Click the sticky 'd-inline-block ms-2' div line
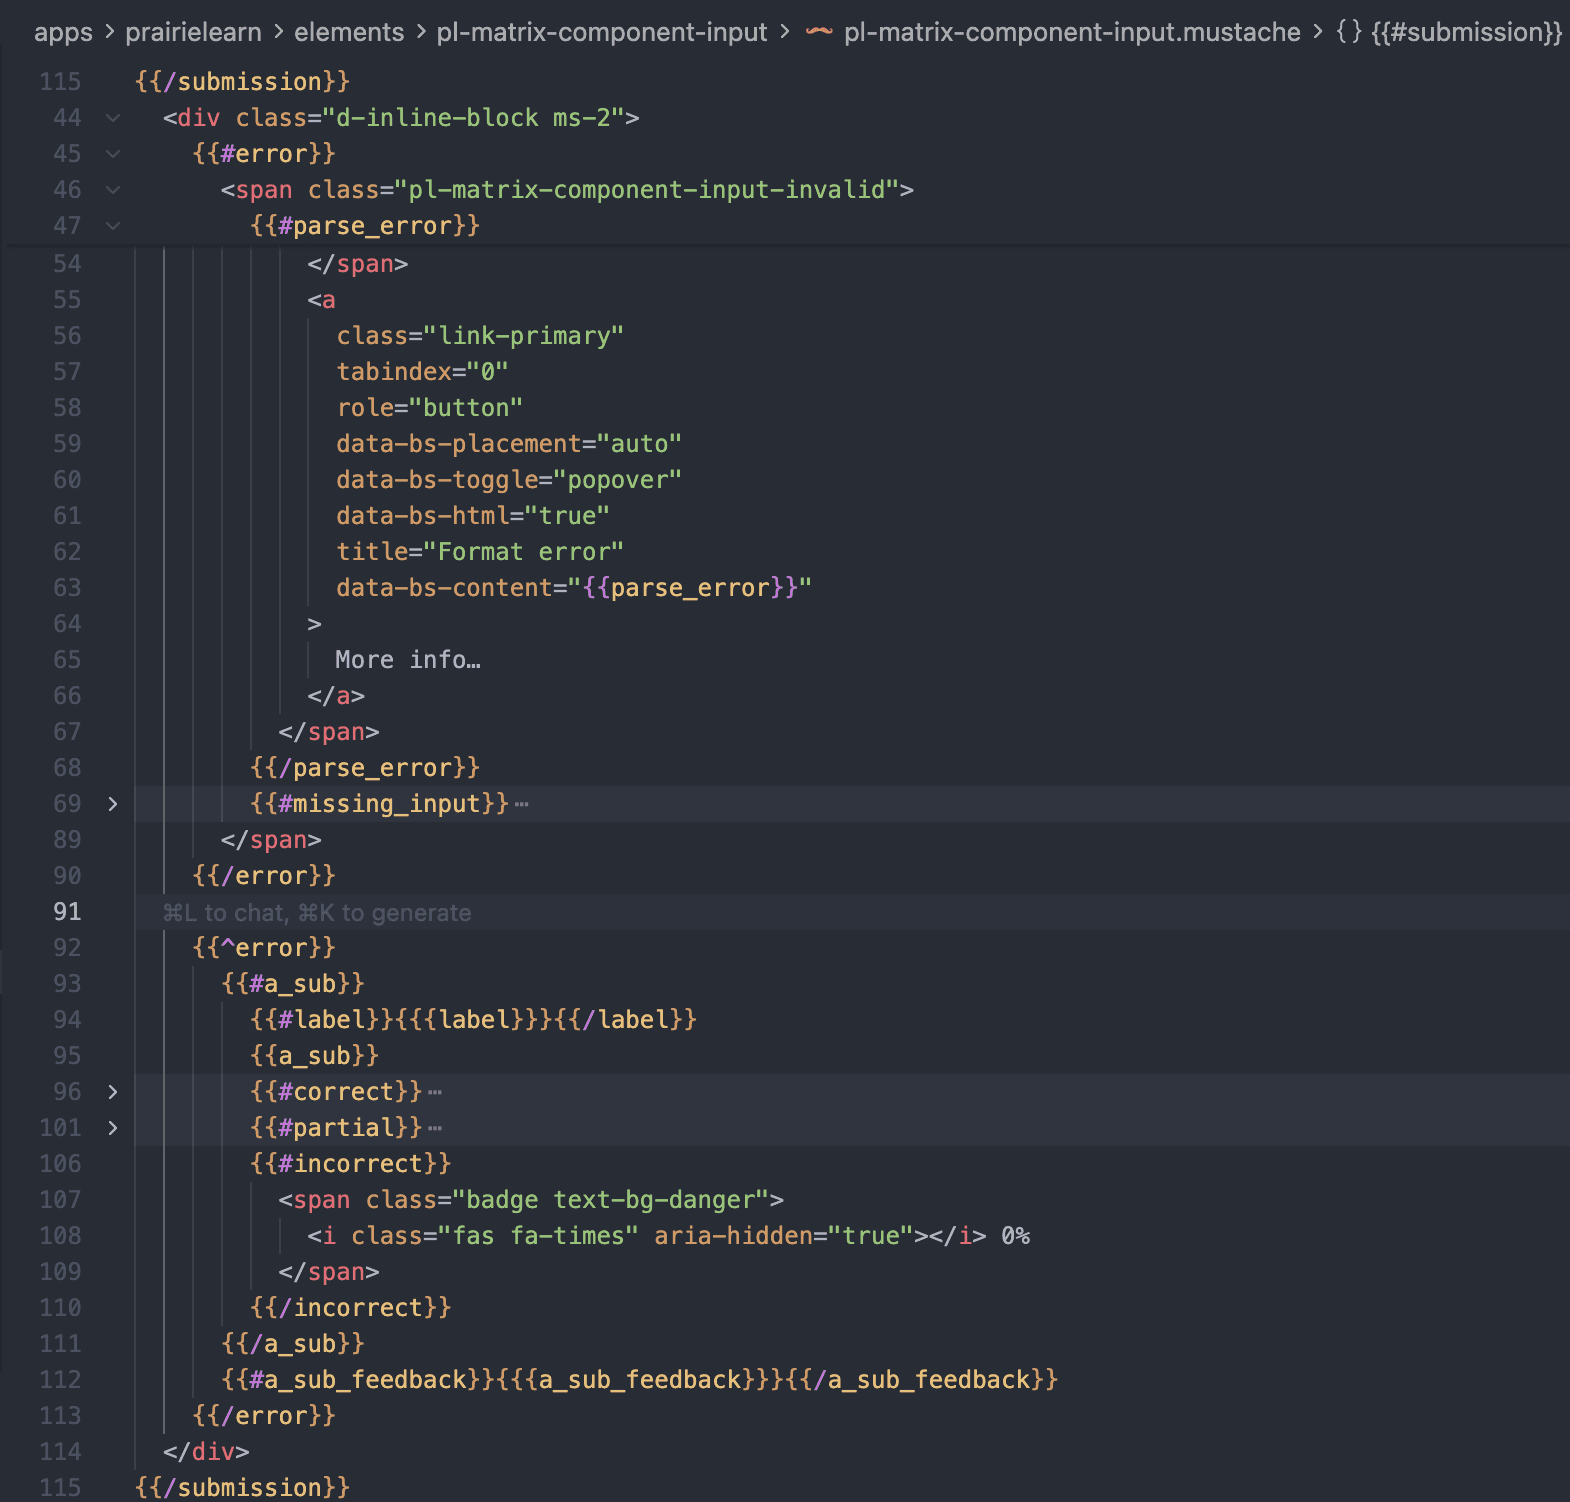The image size is (1570, 1502). [x=401, y=118]
